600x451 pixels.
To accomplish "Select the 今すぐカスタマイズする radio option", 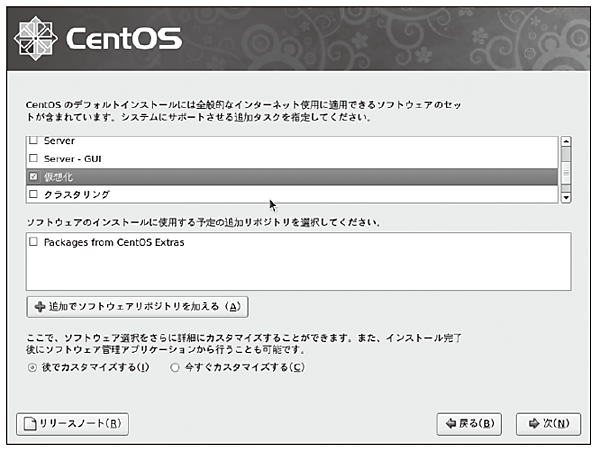I will coord(175,367).
